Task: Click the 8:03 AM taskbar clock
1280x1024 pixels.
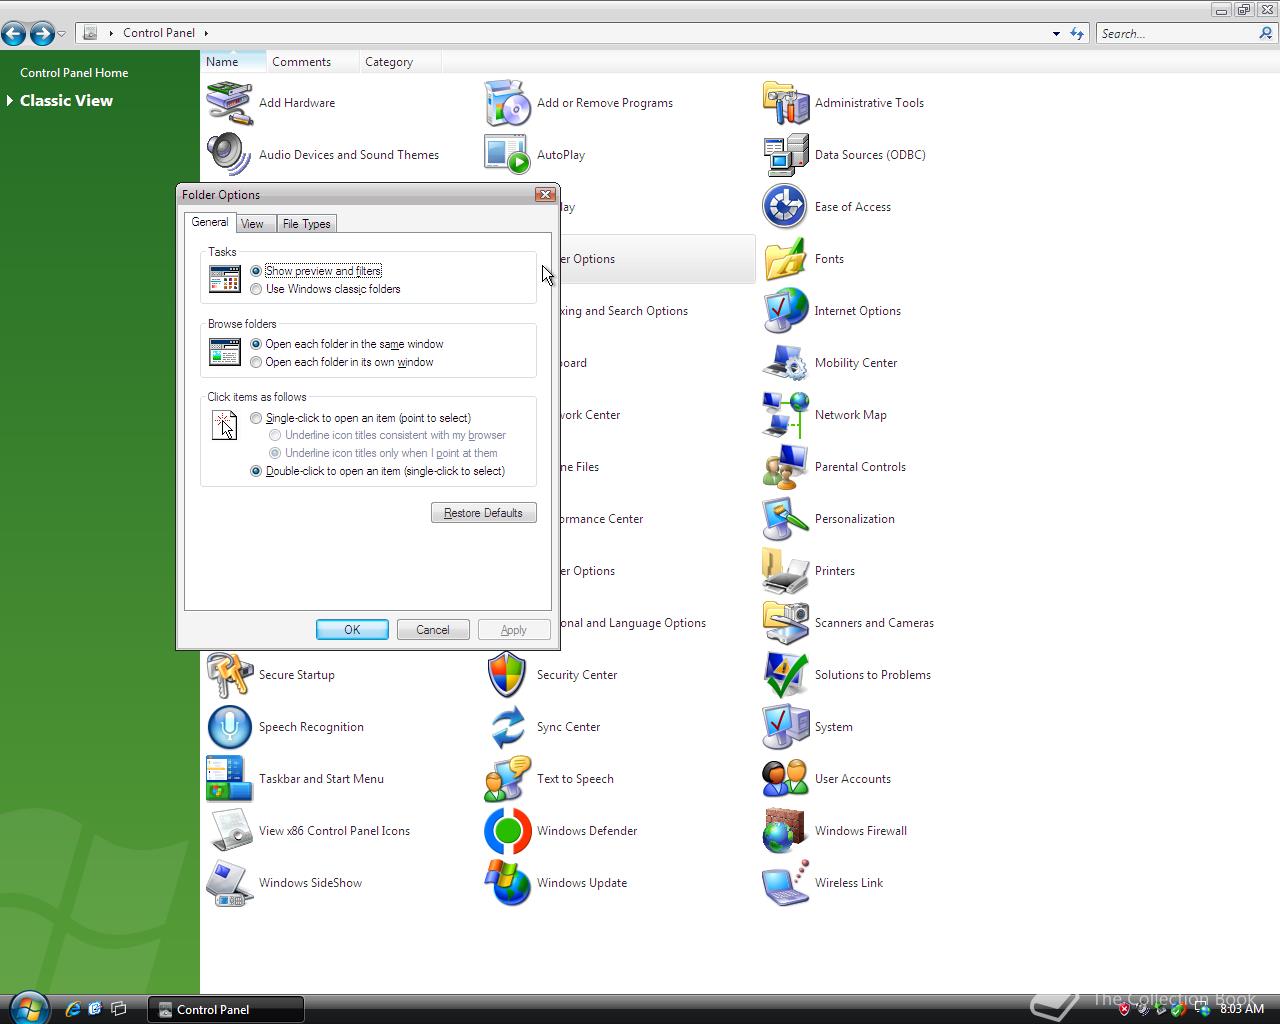Action: click(1242, 1009)
